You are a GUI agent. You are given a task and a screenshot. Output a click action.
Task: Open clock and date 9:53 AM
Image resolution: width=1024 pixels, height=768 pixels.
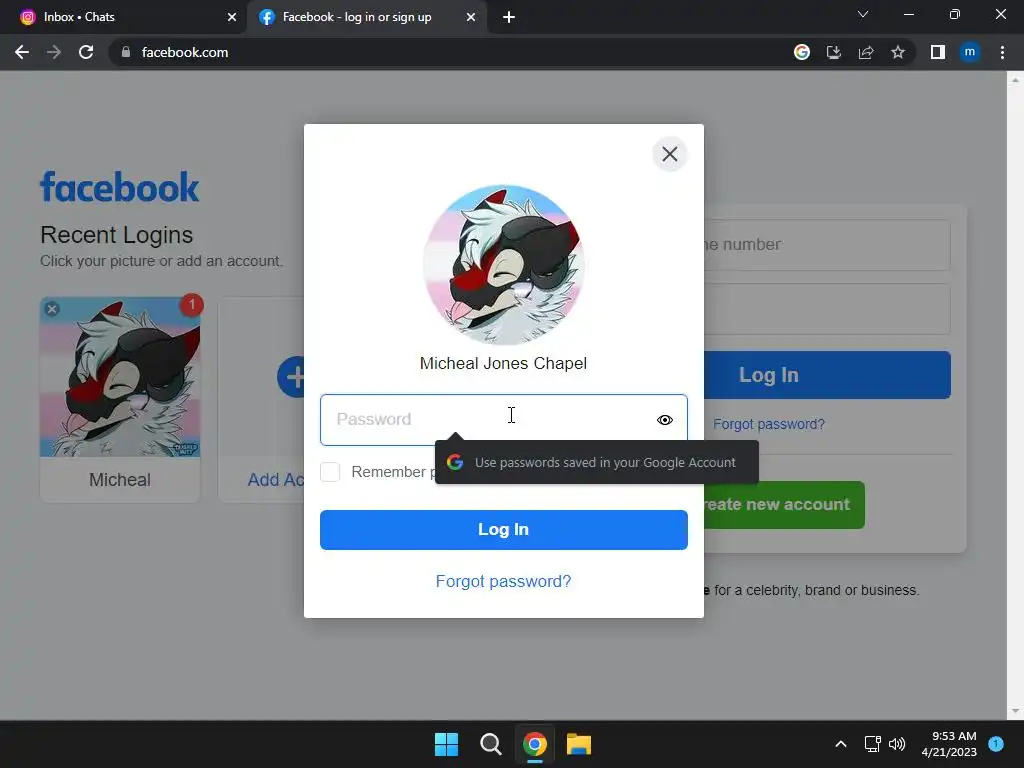click(949, 744)
